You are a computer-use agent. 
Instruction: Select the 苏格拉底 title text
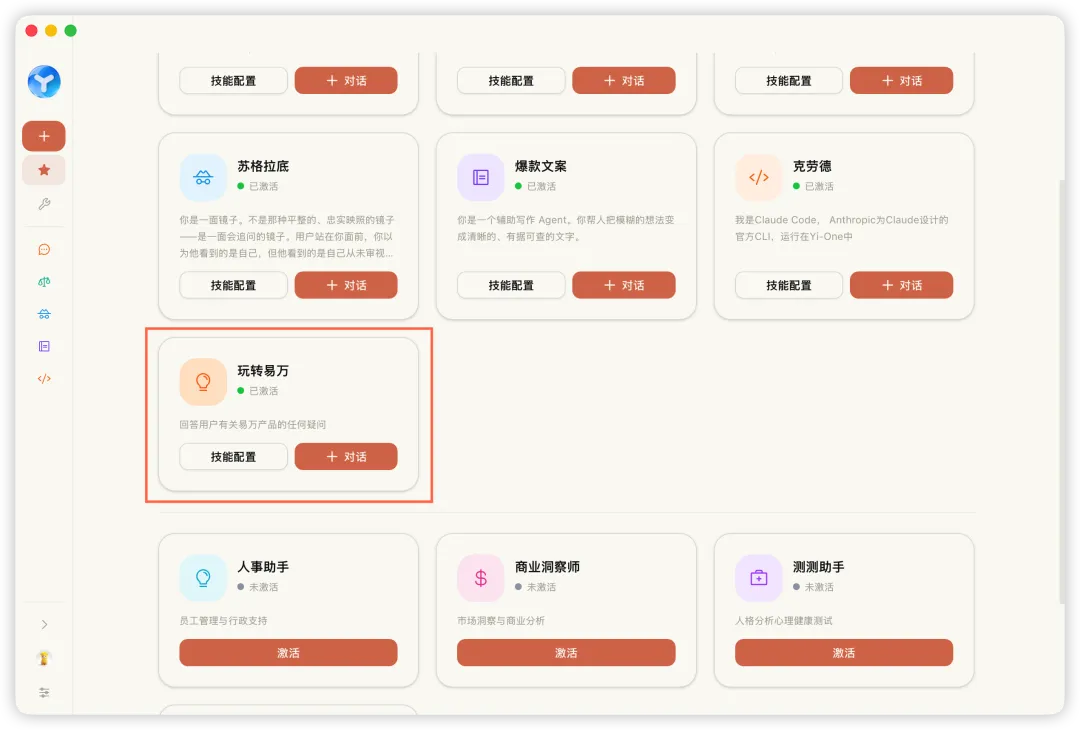pyautogui.click(x=263, y=166)
